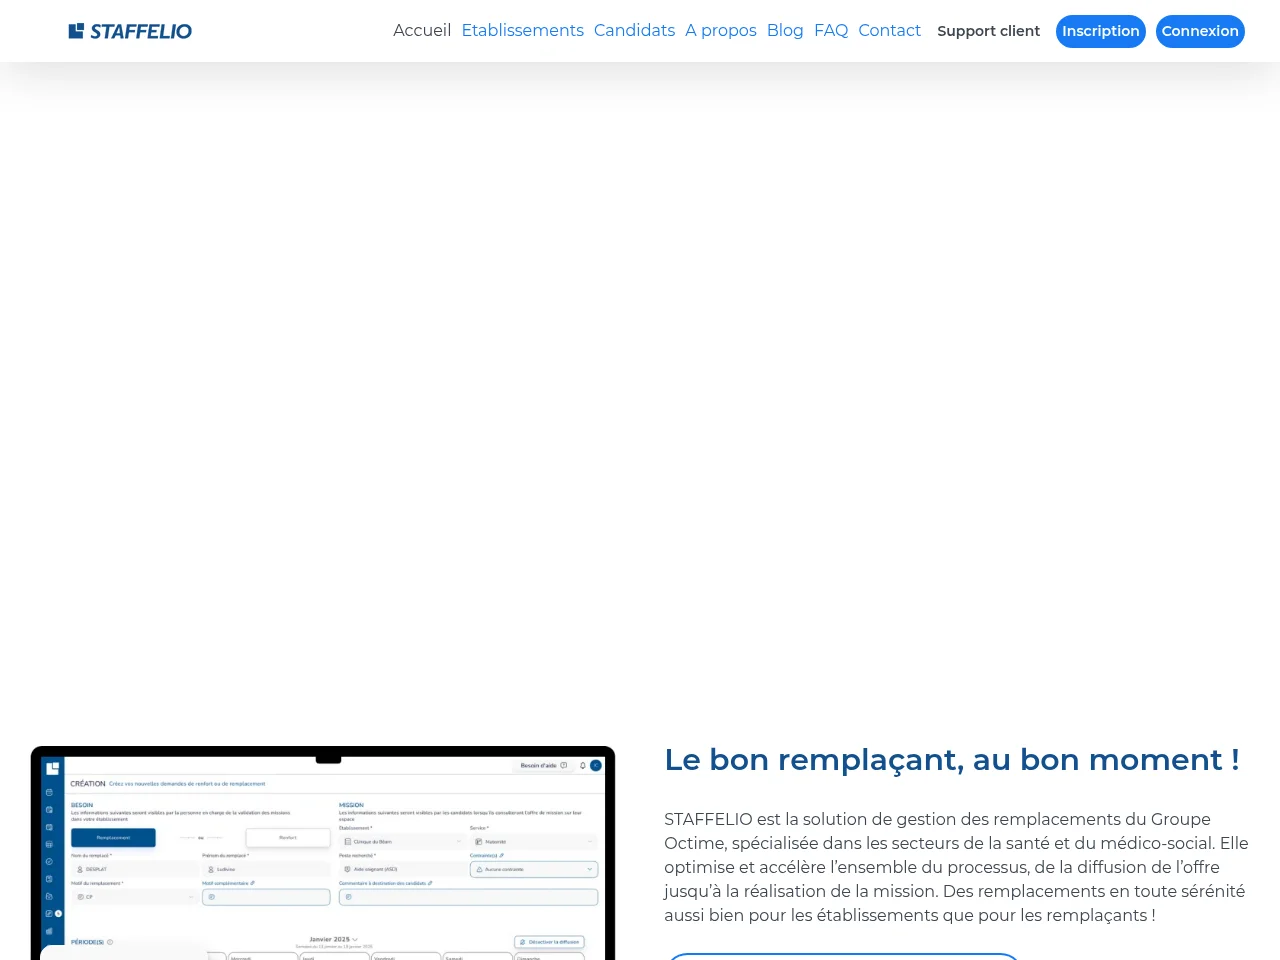
Task: Click the laptop mockup screenshot image
Action: pos(323,853)
